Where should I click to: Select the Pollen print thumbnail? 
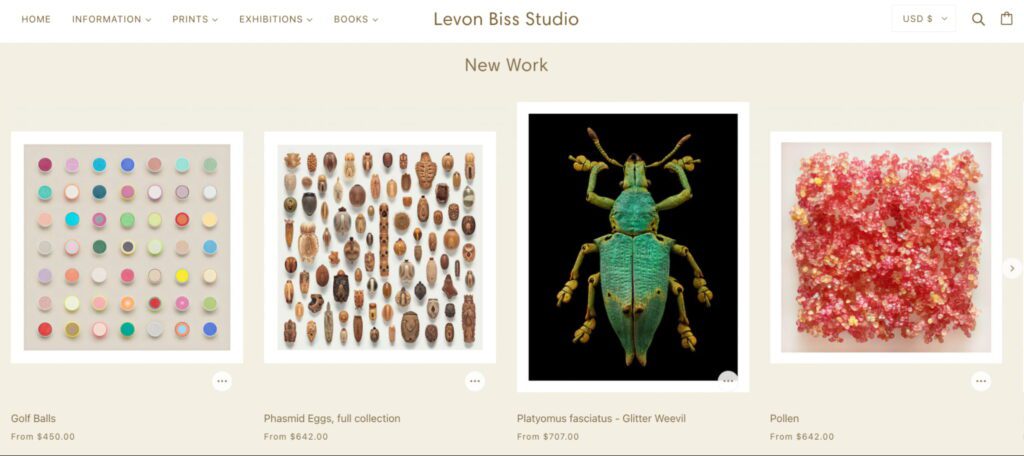coord(886,248)
